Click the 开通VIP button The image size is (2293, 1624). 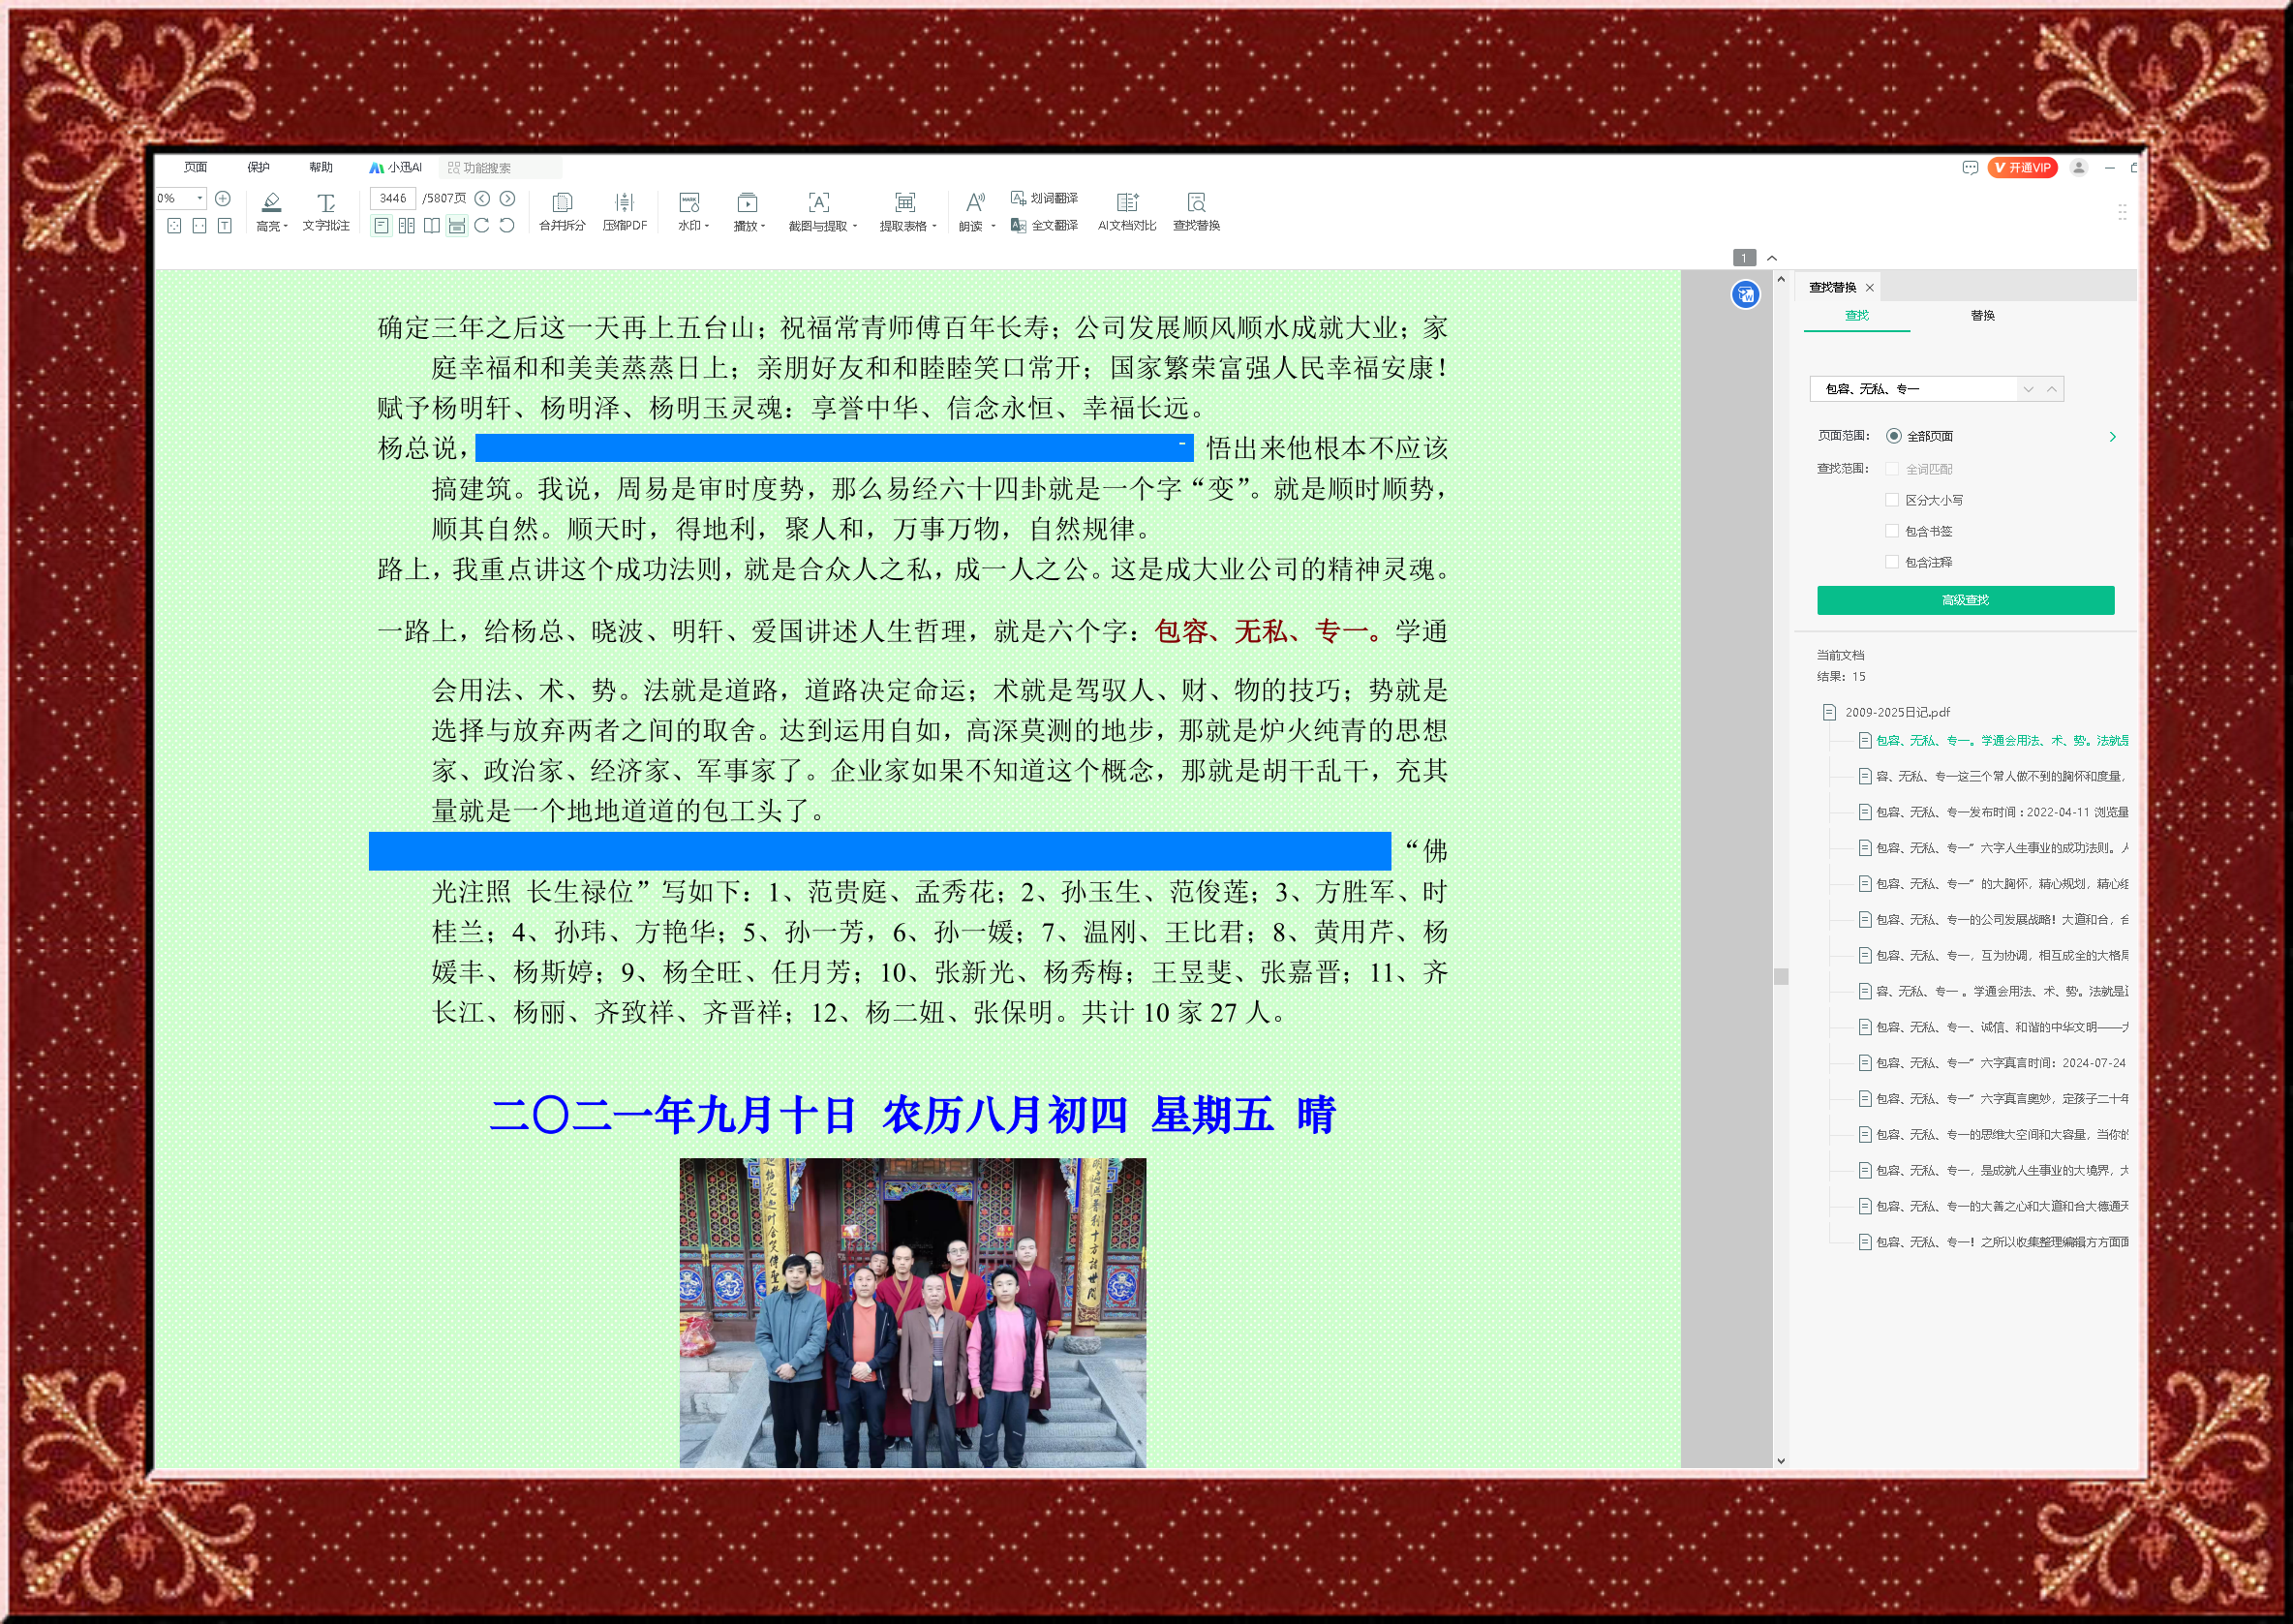(2022, 167)
